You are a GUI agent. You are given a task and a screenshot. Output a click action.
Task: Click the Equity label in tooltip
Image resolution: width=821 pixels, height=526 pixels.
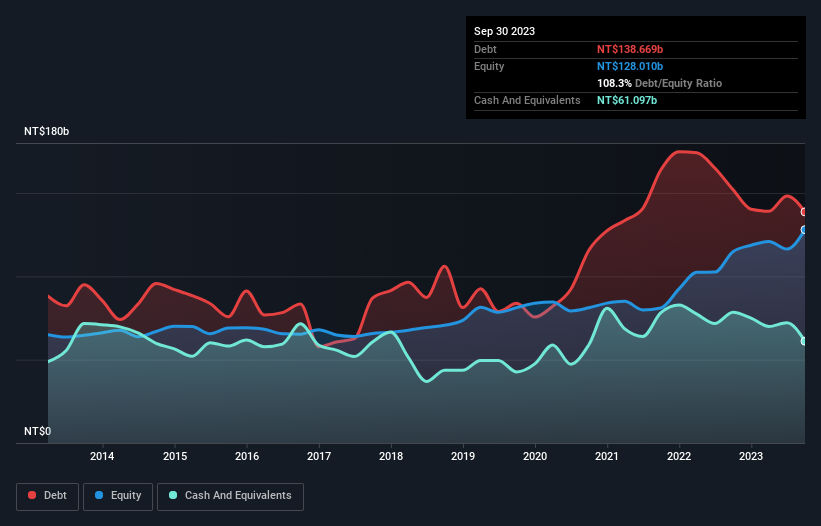coord(489,66)
